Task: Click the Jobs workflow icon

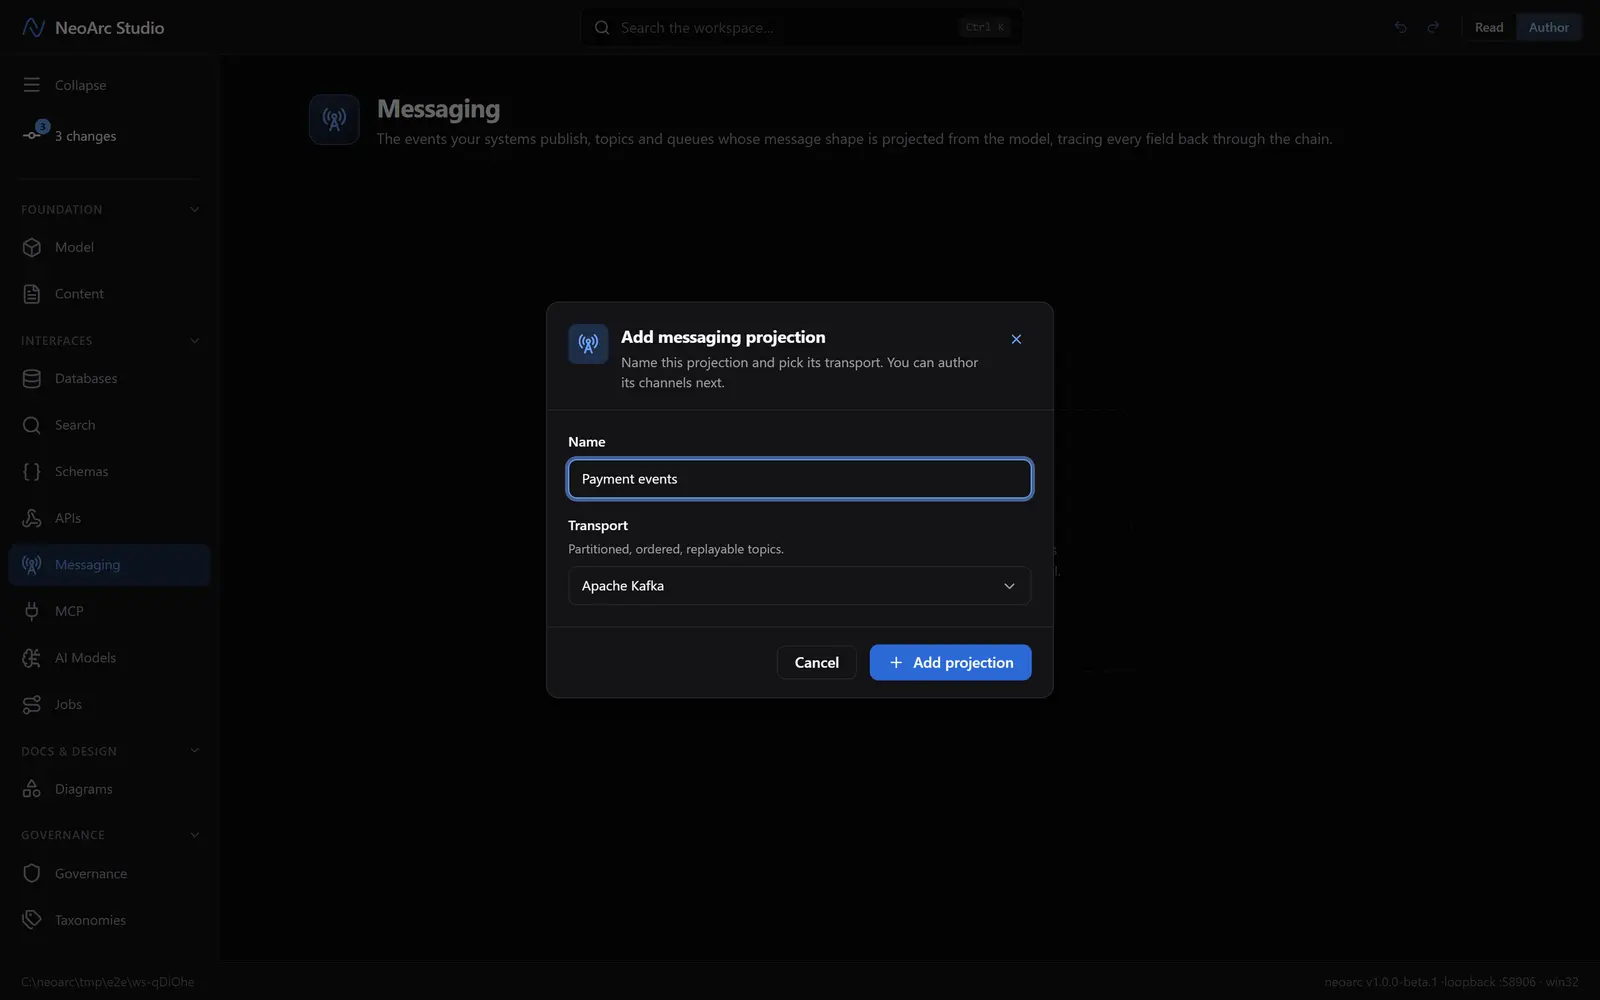Action: click(32, 704)
